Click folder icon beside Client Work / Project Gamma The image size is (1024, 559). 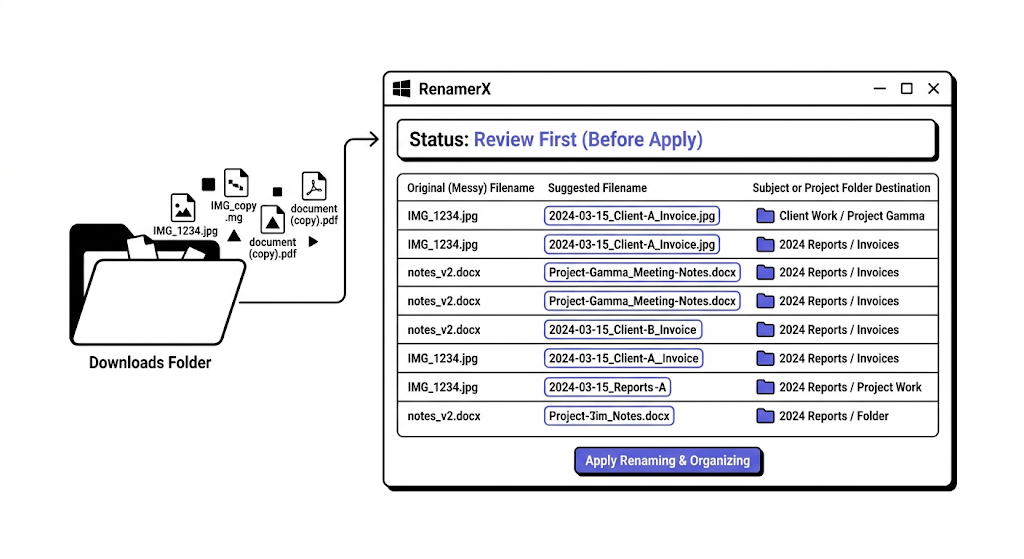[x=765, y=216]
